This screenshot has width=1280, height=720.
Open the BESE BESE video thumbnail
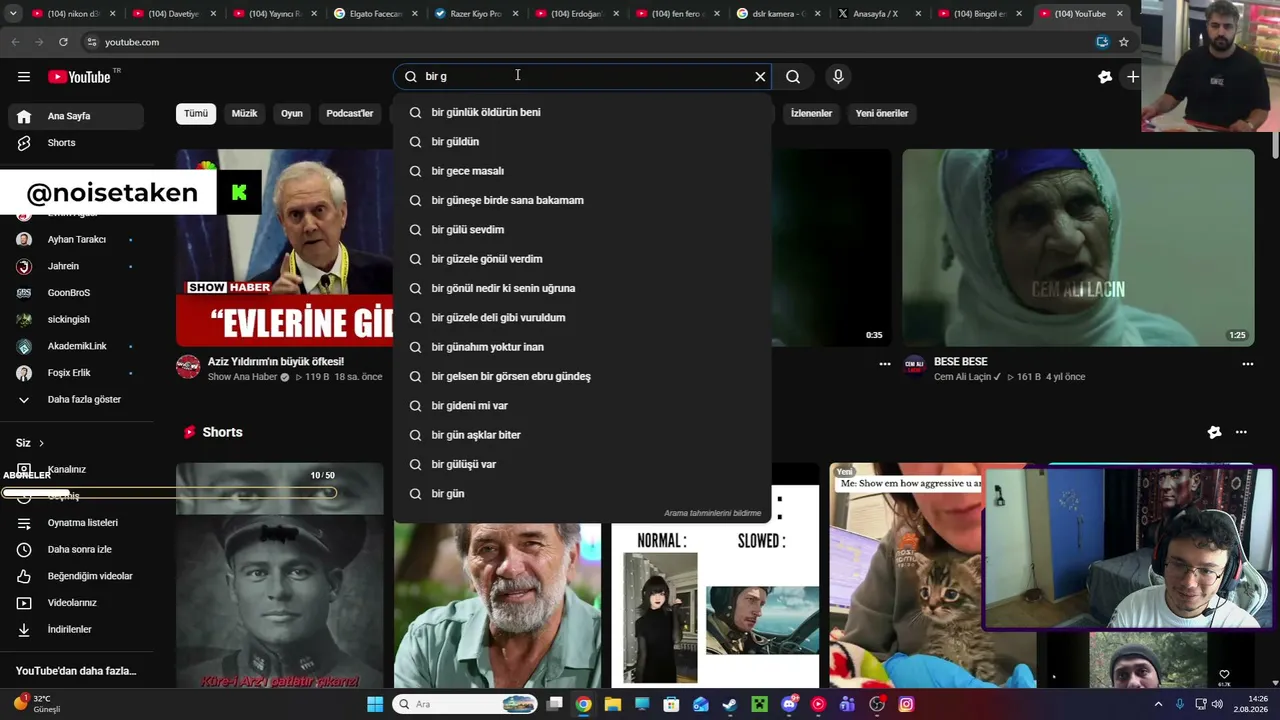(x=1078, y=248)
